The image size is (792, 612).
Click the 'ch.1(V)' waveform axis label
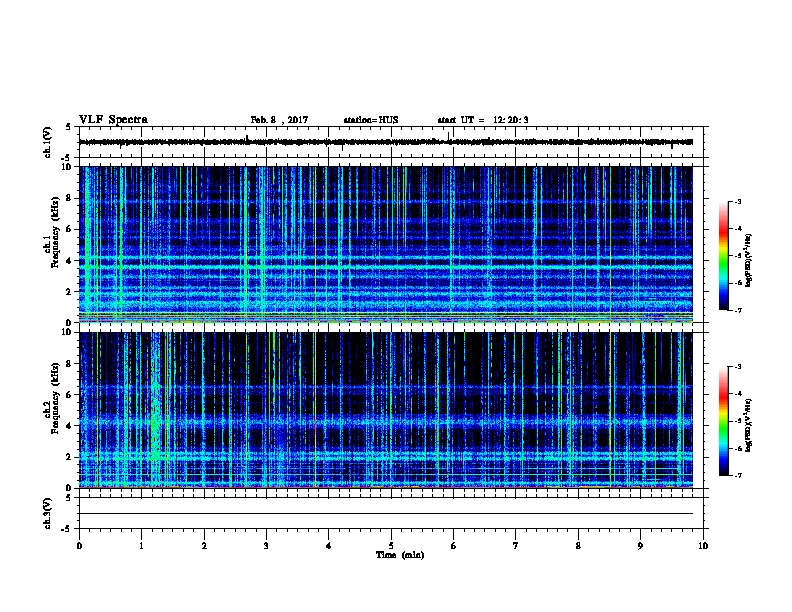pos(47,142)
